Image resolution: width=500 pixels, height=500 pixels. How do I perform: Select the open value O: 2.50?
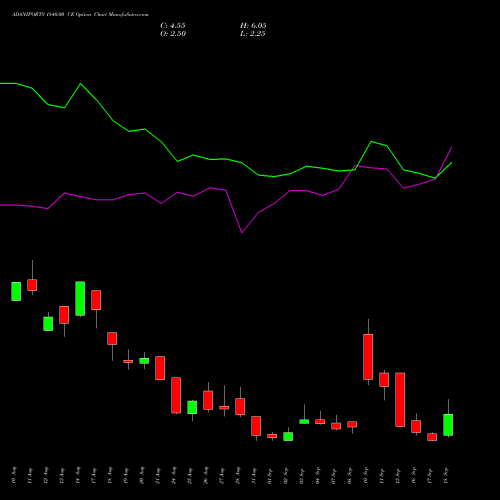[x=173, y=34]
